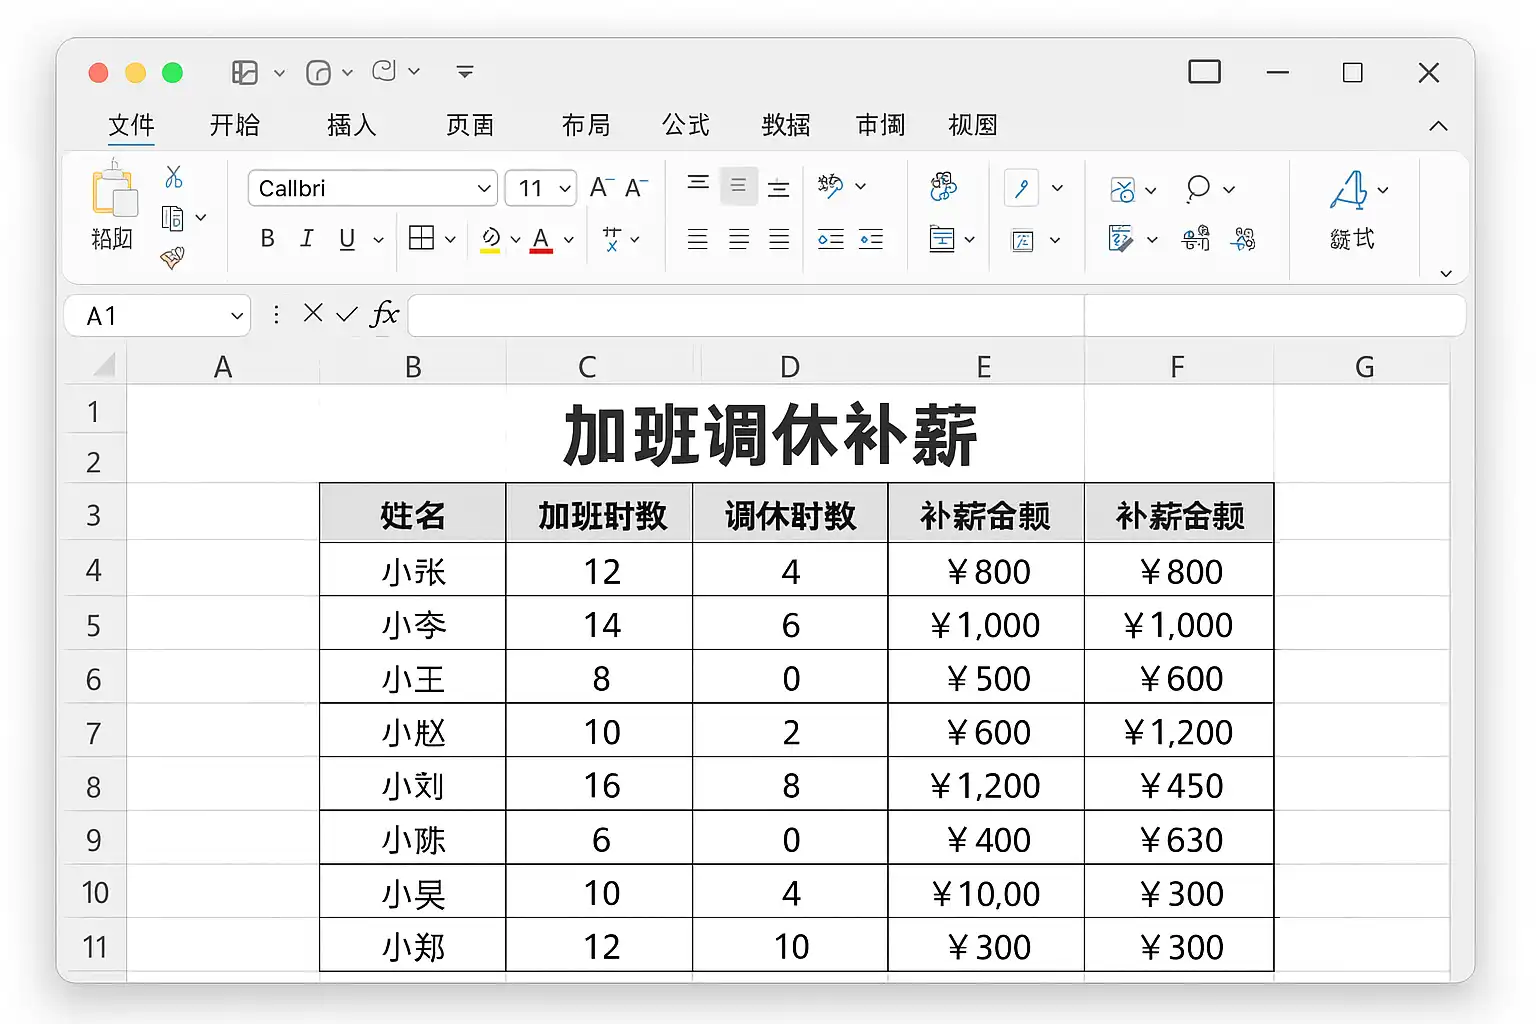Open the 插入 ribbon tab
Viewport: 1536px width, 1024px height.
351,125
